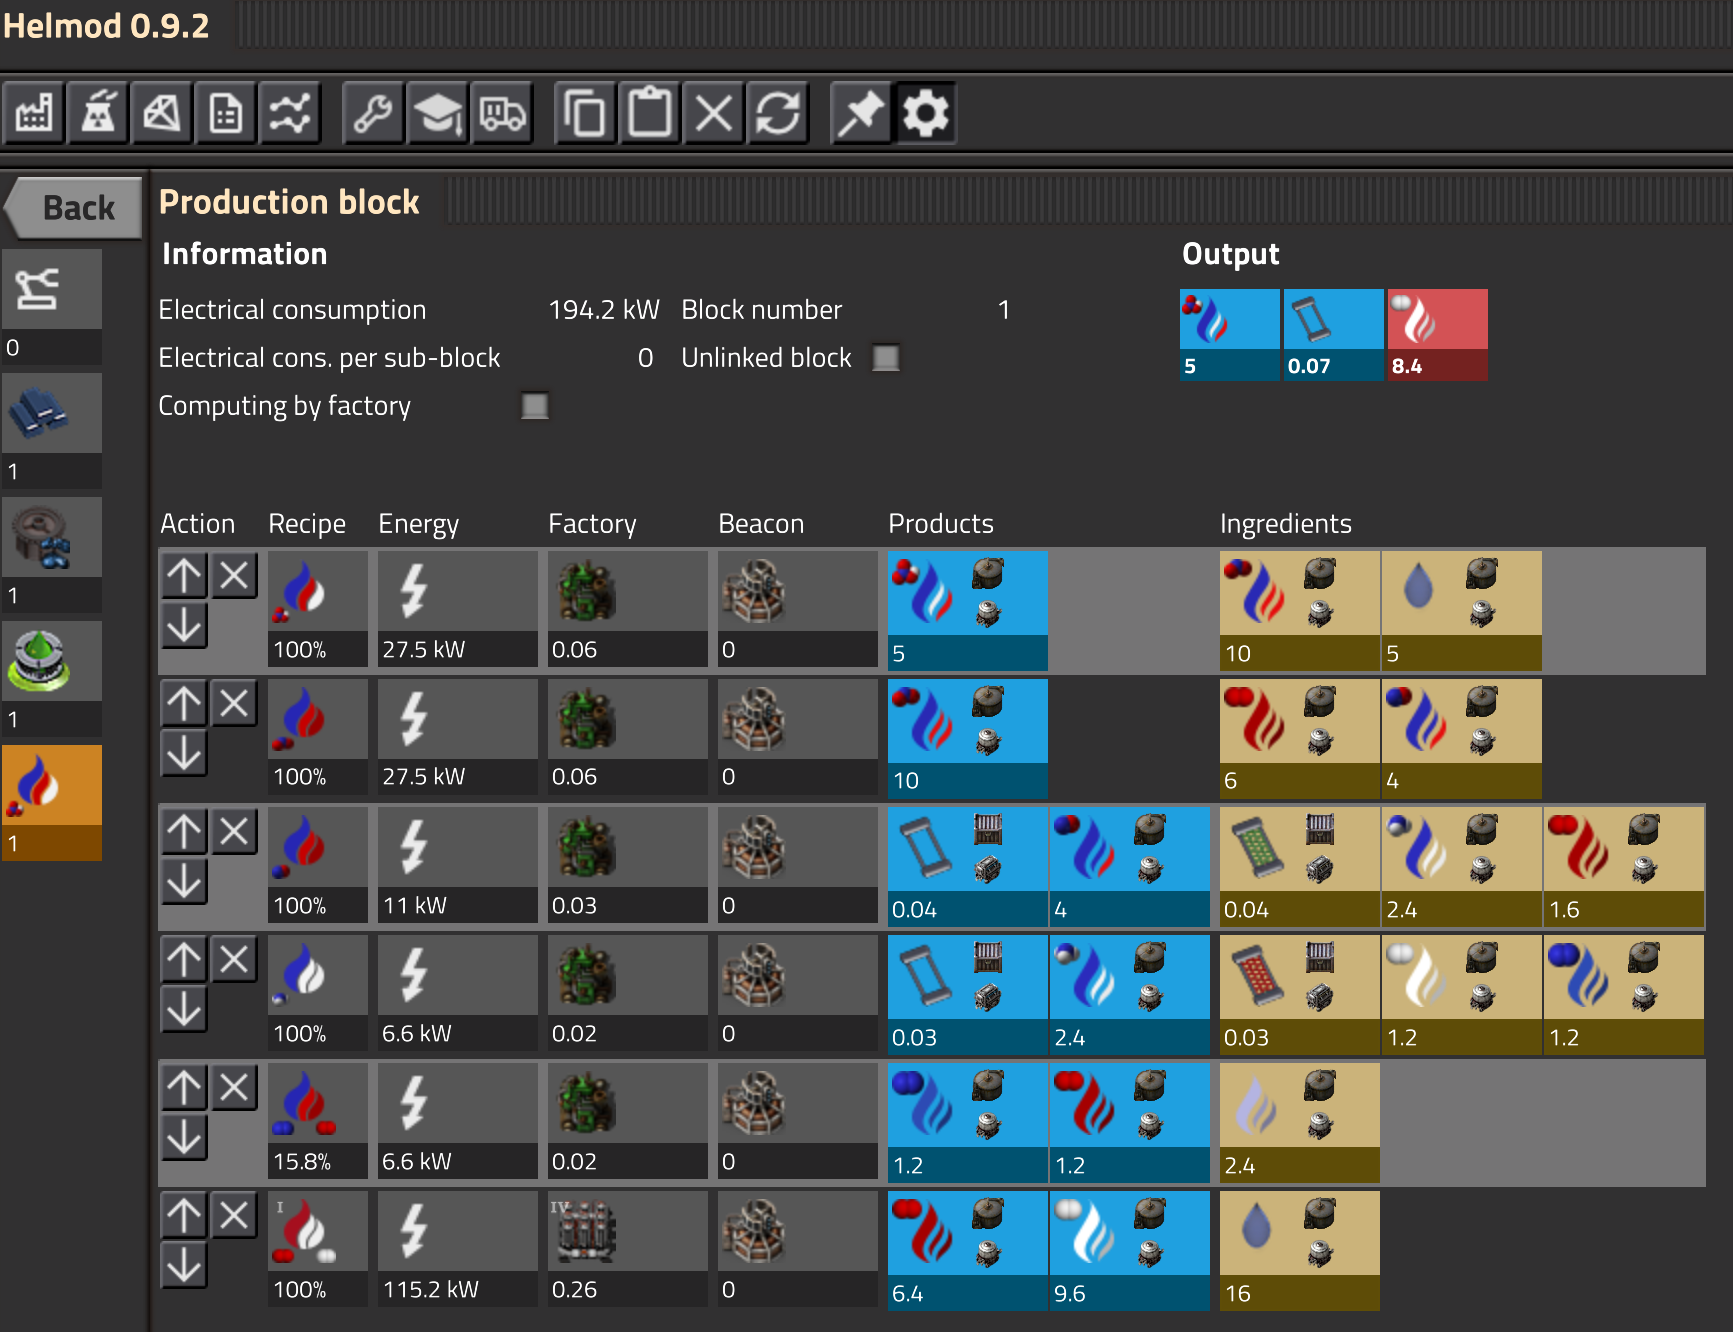Open the Helmod settings gear
The image size is (1733, 1332).
[x=924, y=112]
